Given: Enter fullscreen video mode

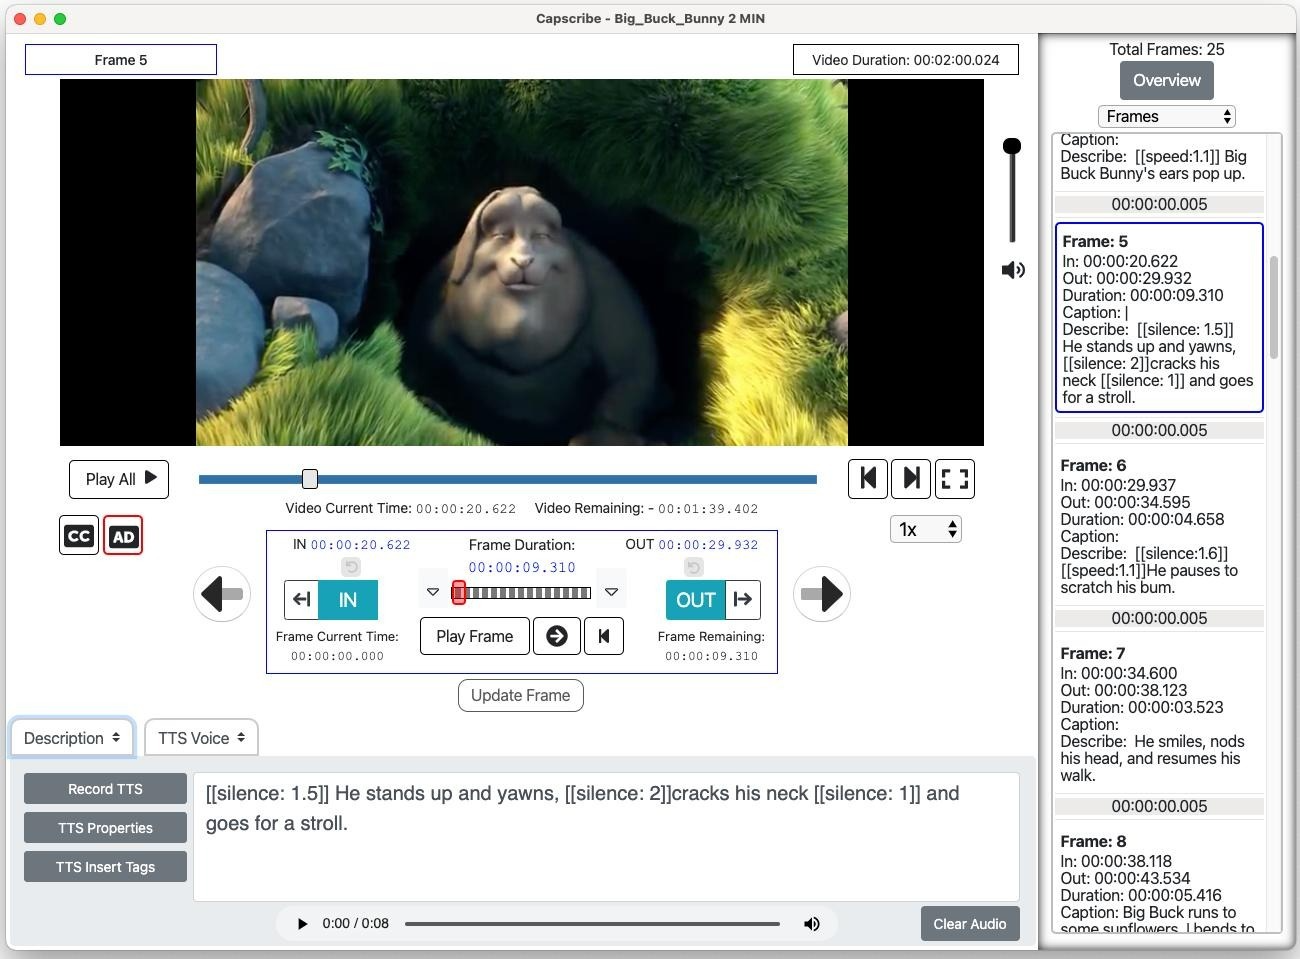Looking at the screenshot, I should click(955, 478).
